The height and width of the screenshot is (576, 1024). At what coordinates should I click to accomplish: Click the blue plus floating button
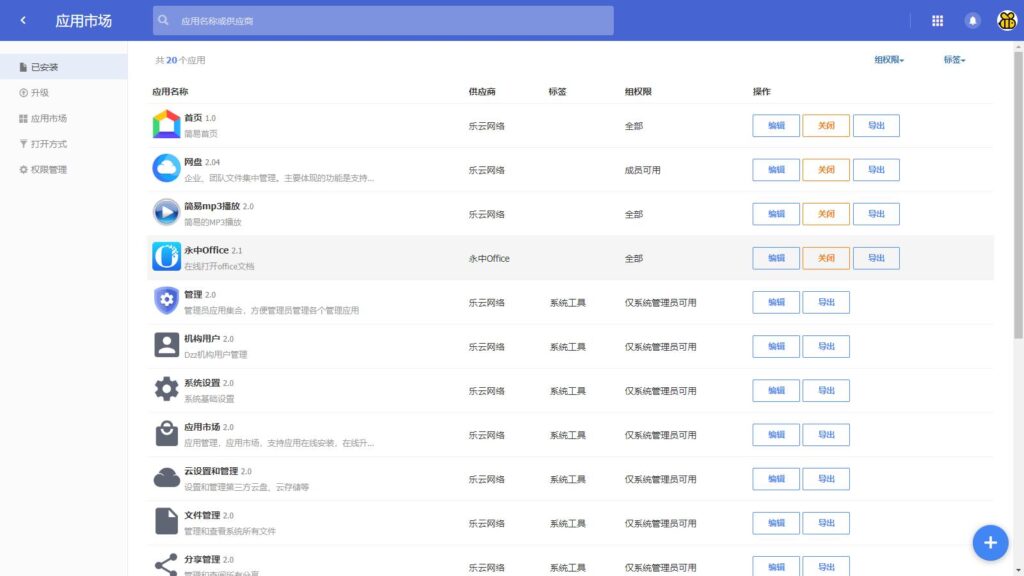click(990, 542)
